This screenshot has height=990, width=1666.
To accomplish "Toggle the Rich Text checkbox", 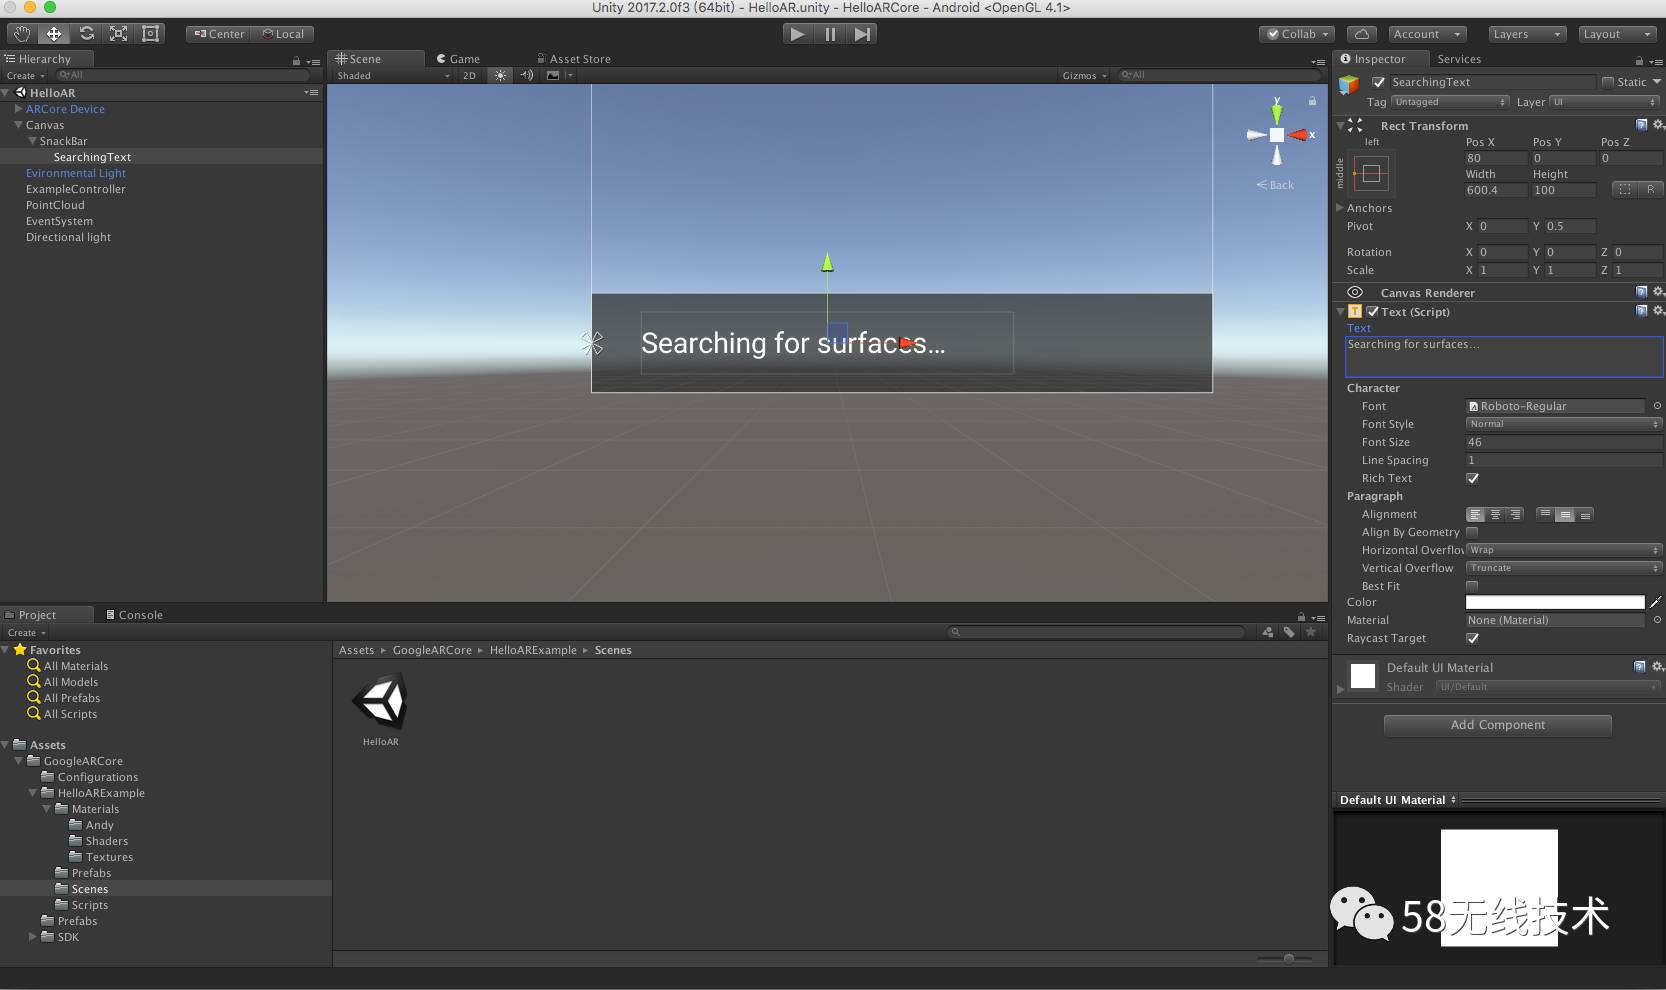I will pos(1472,478).
